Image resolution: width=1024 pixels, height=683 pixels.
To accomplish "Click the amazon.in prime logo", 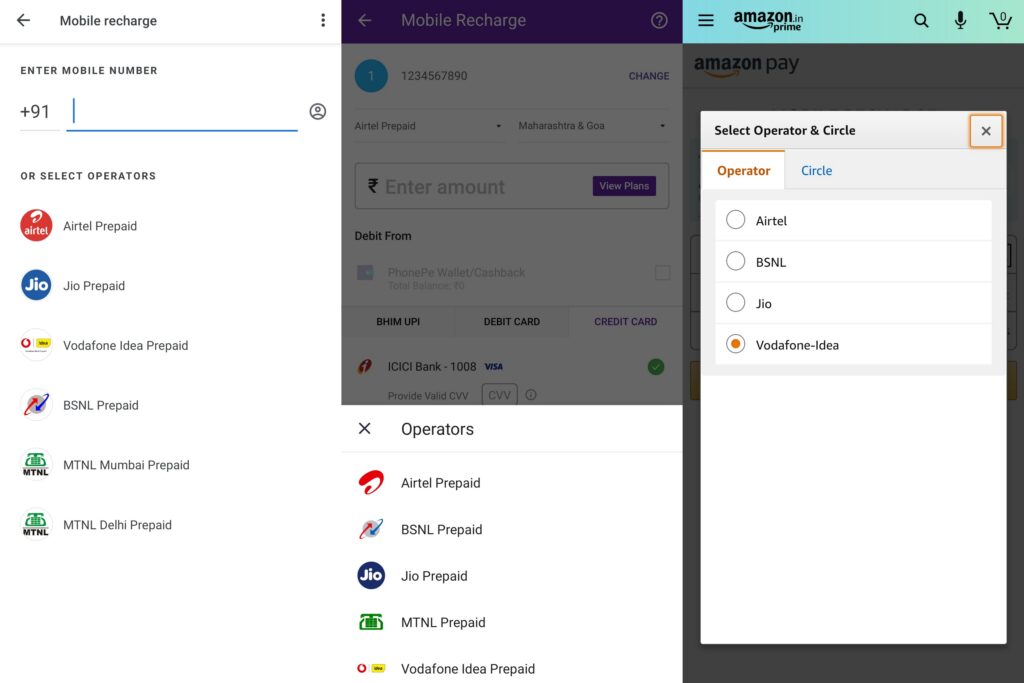I will (768, 21).
